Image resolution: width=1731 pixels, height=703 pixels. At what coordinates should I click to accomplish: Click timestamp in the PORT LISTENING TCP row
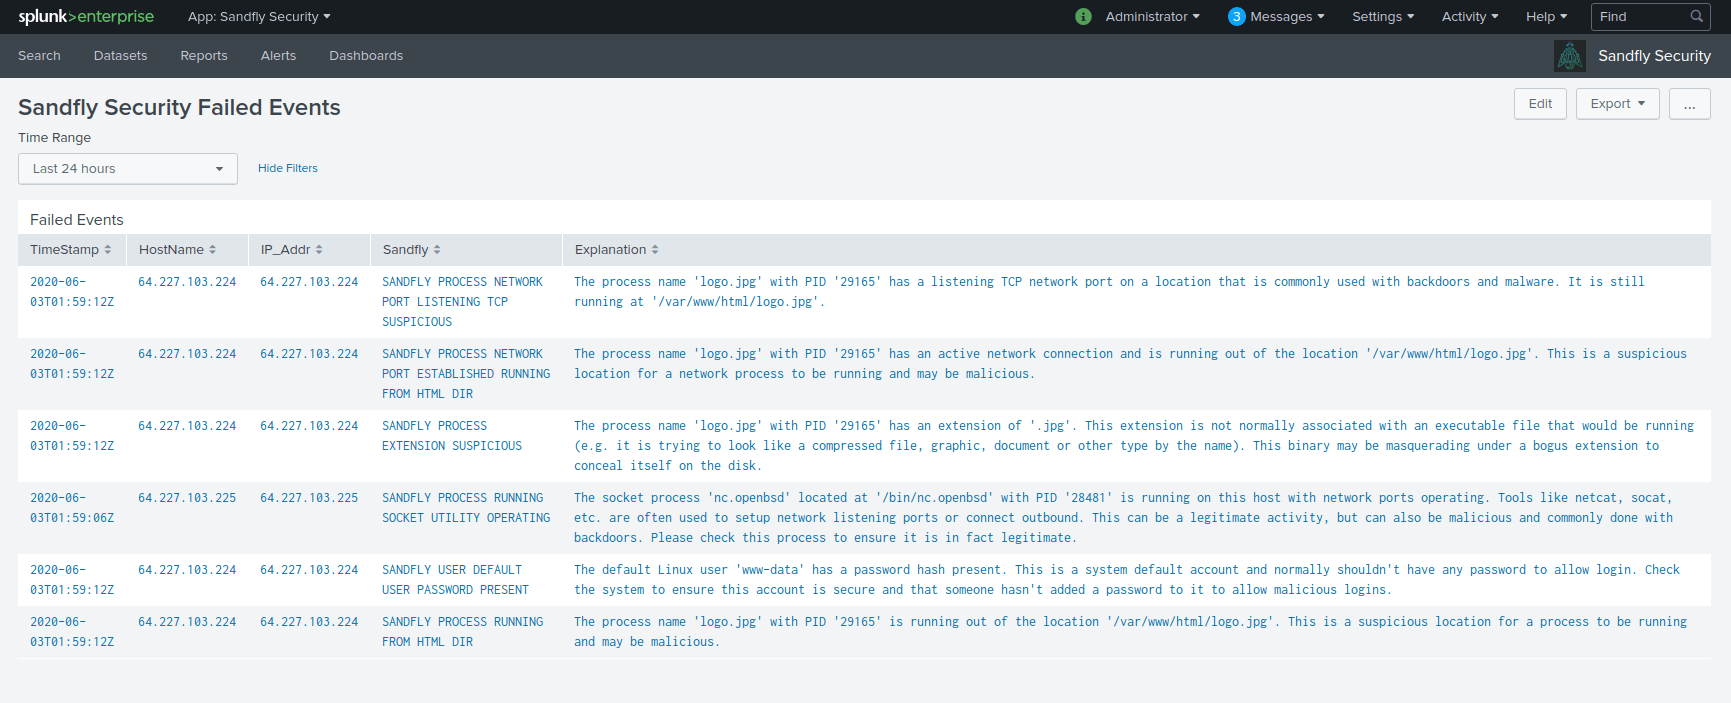(x=72, y=292)
